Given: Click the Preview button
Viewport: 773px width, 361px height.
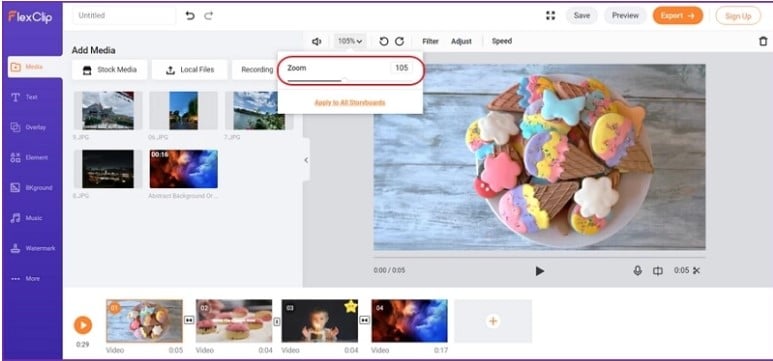Looking at the screenshot, I should click(x=625, y=16).
